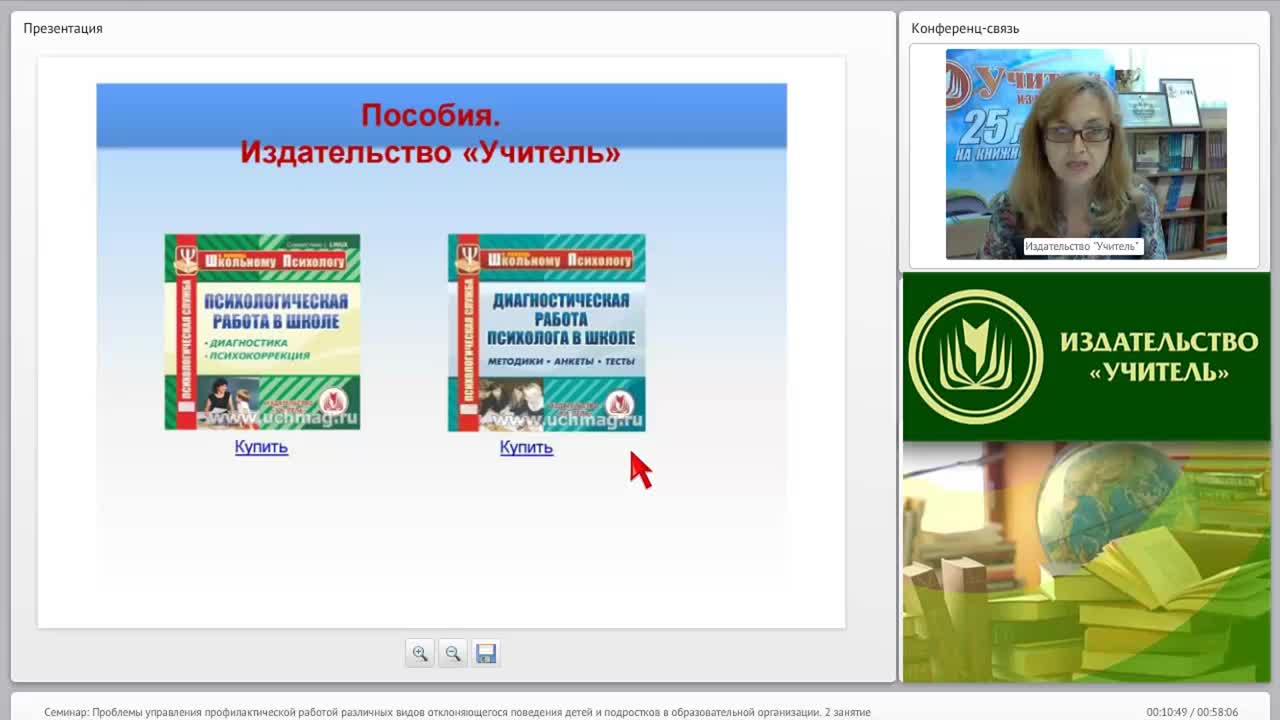Follow the Купить link under the left book
Screen dimensions: 1280x720
pyautogui.click(x=261, y=447)
